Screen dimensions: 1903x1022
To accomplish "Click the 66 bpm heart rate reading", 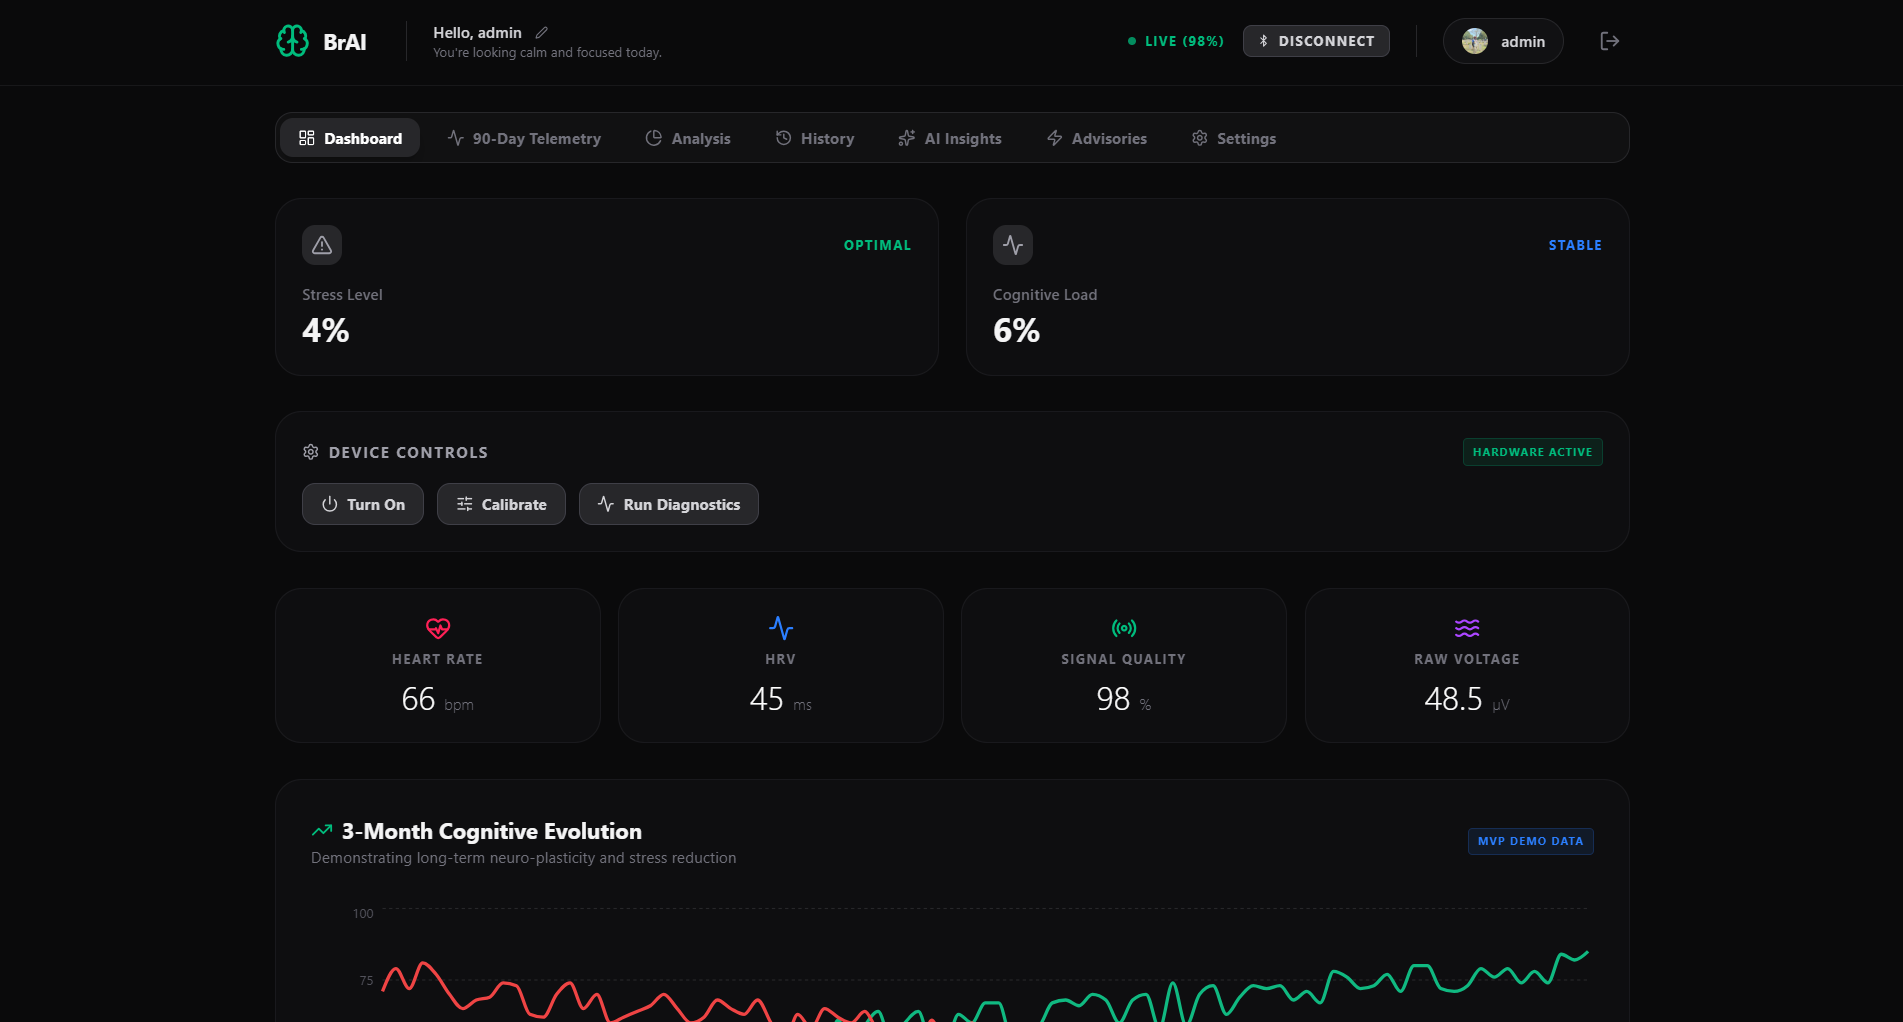I will click(438, 699).
